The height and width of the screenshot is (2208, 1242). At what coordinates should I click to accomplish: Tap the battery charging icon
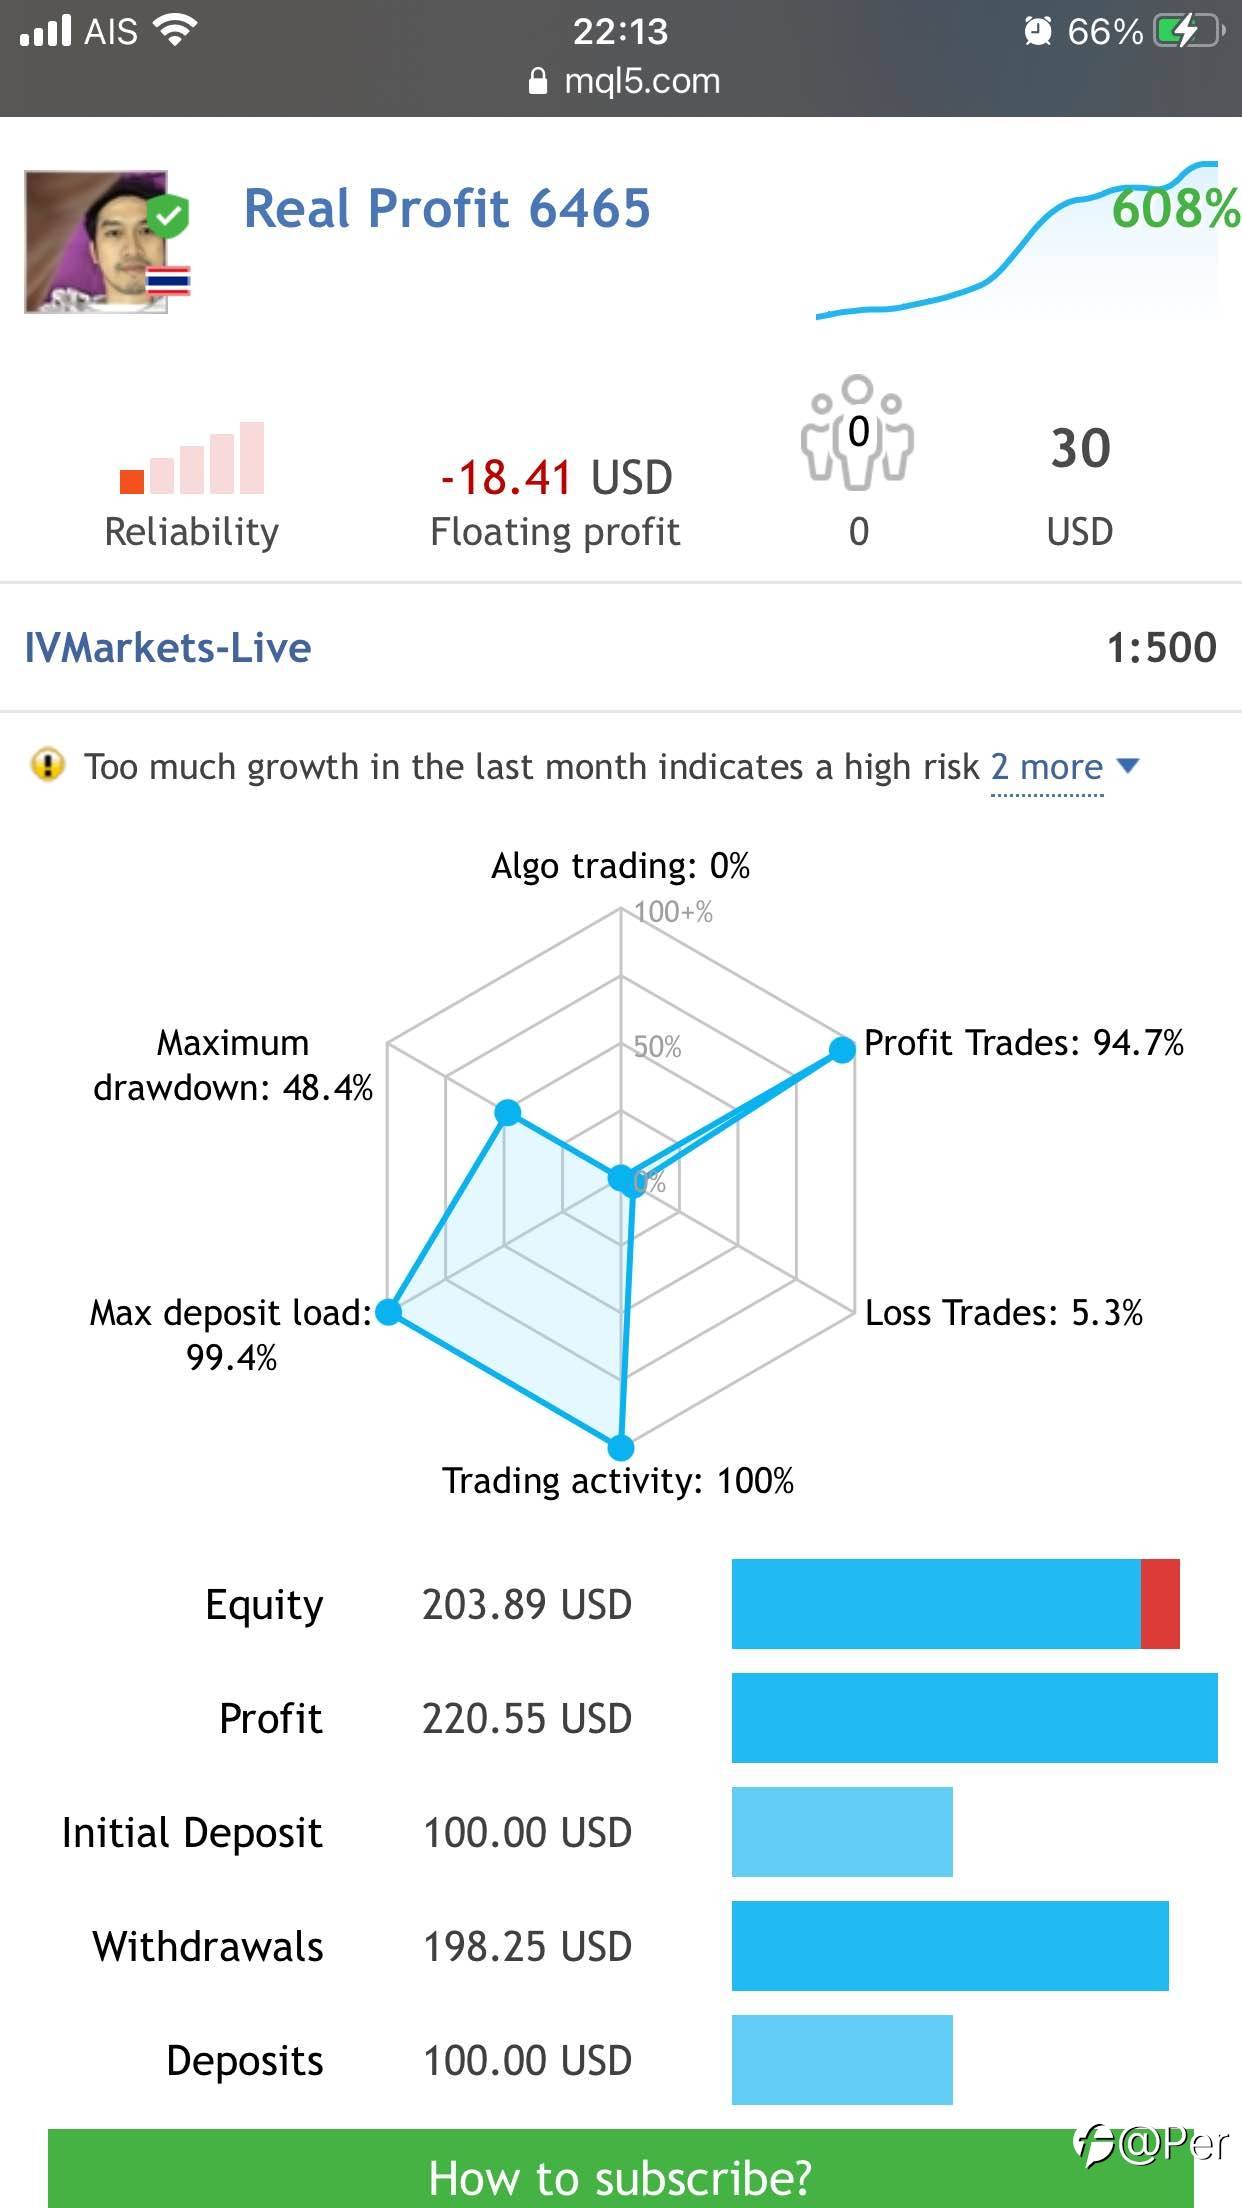(1186, 31)
